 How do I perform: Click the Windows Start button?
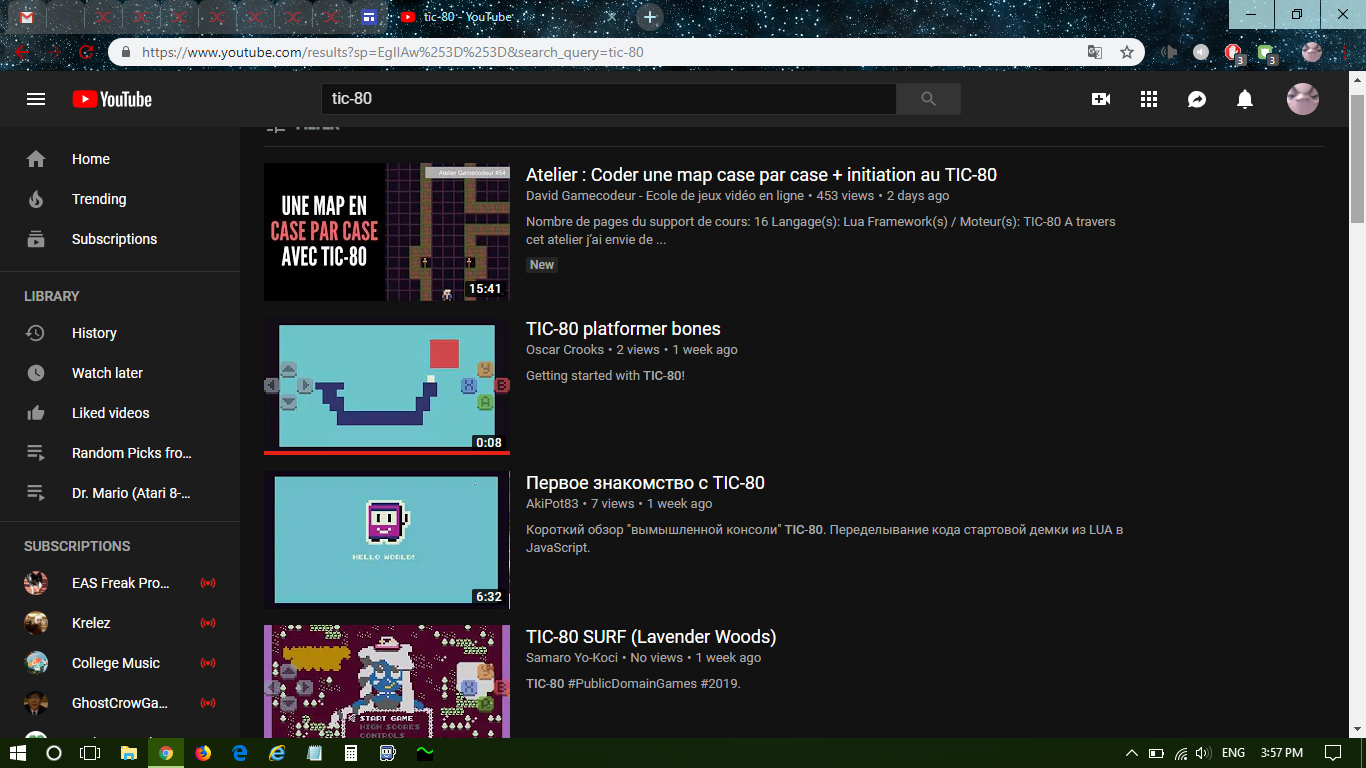18,753
